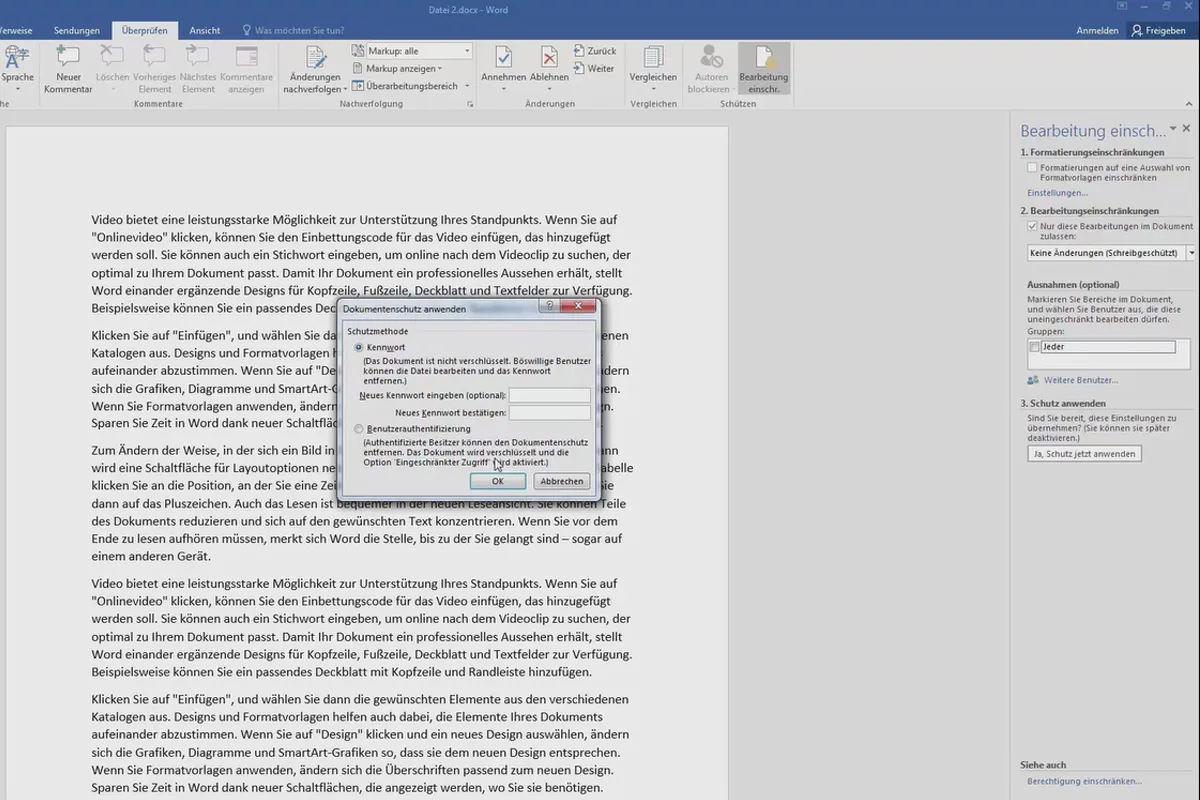1200x800 pixels.
Task: Expand the Überarbeitungsbereich dropdown arrow
Action: pos(465,87)
